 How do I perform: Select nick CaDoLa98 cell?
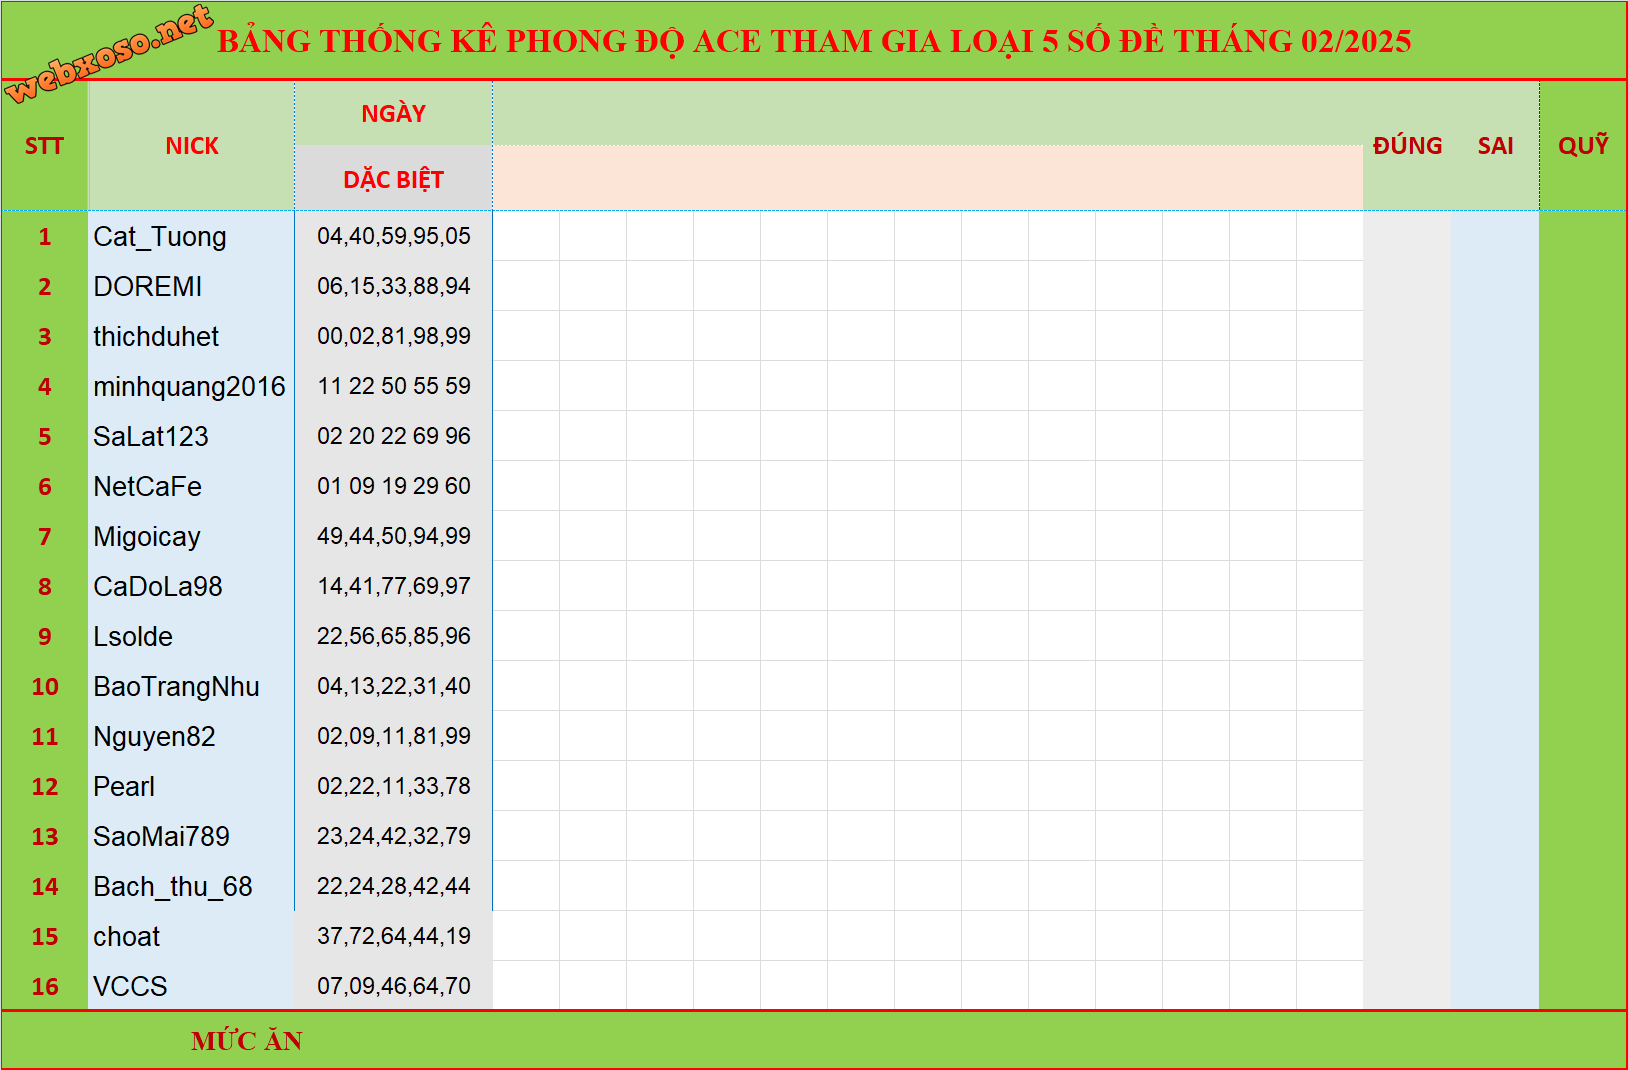pos(192,586)
